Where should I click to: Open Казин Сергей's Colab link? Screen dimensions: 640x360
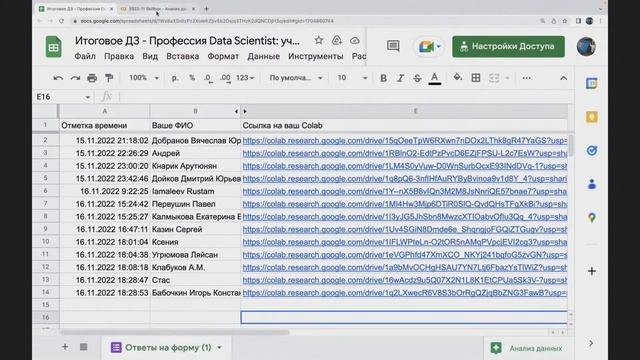pos(404,229)
